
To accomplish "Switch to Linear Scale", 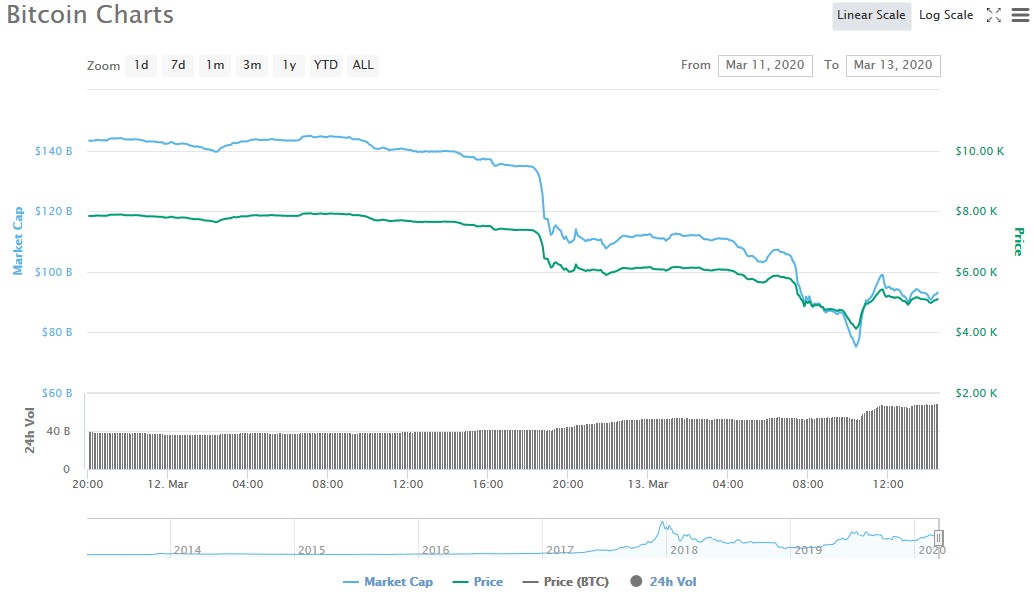I will (x=871, y=15).
